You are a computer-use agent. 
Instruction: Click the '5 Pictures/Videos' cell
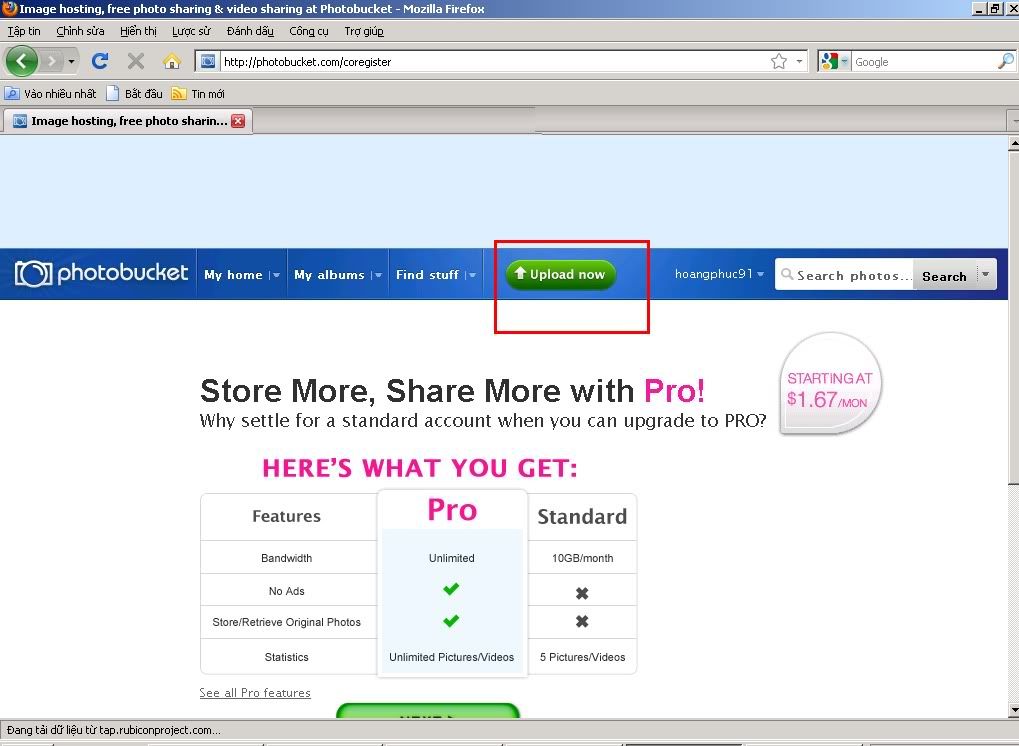click(582, 657)
